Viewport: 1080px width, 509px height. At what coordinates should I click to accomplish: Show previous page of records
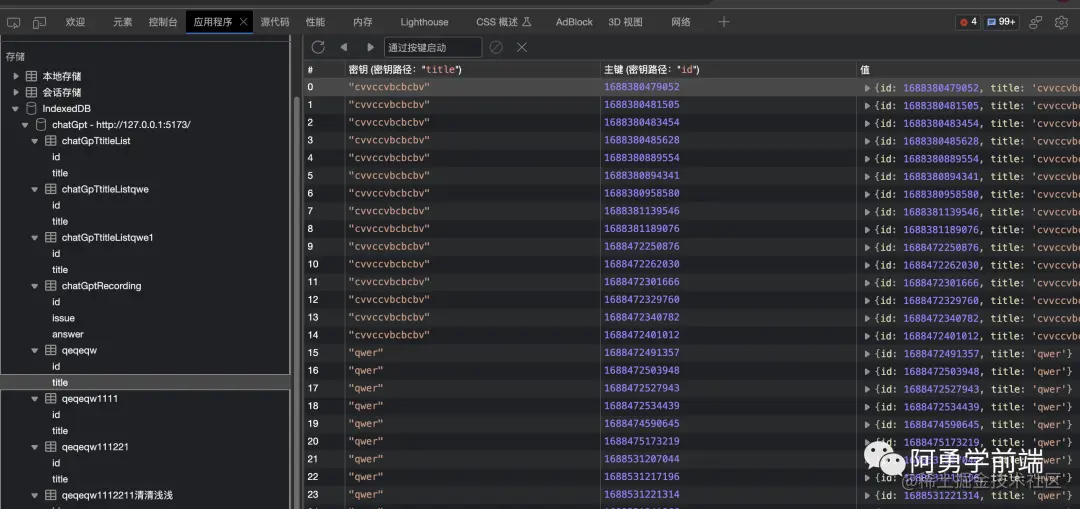(x=344, y=47)
